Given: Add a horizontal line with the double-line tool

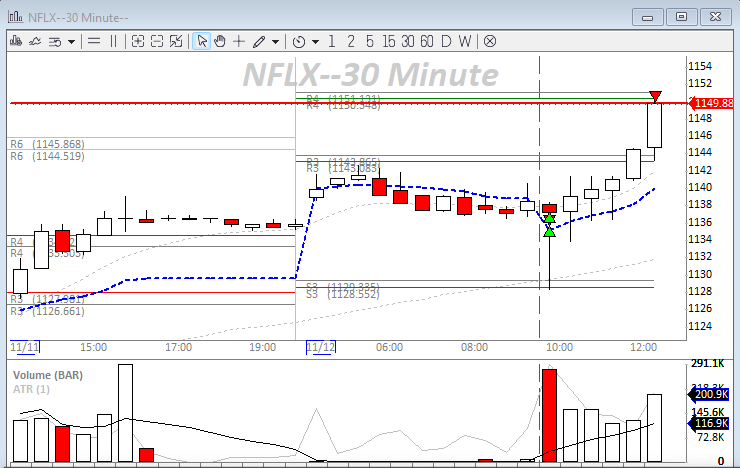Looking at the screenshot, I should [94, 42].
